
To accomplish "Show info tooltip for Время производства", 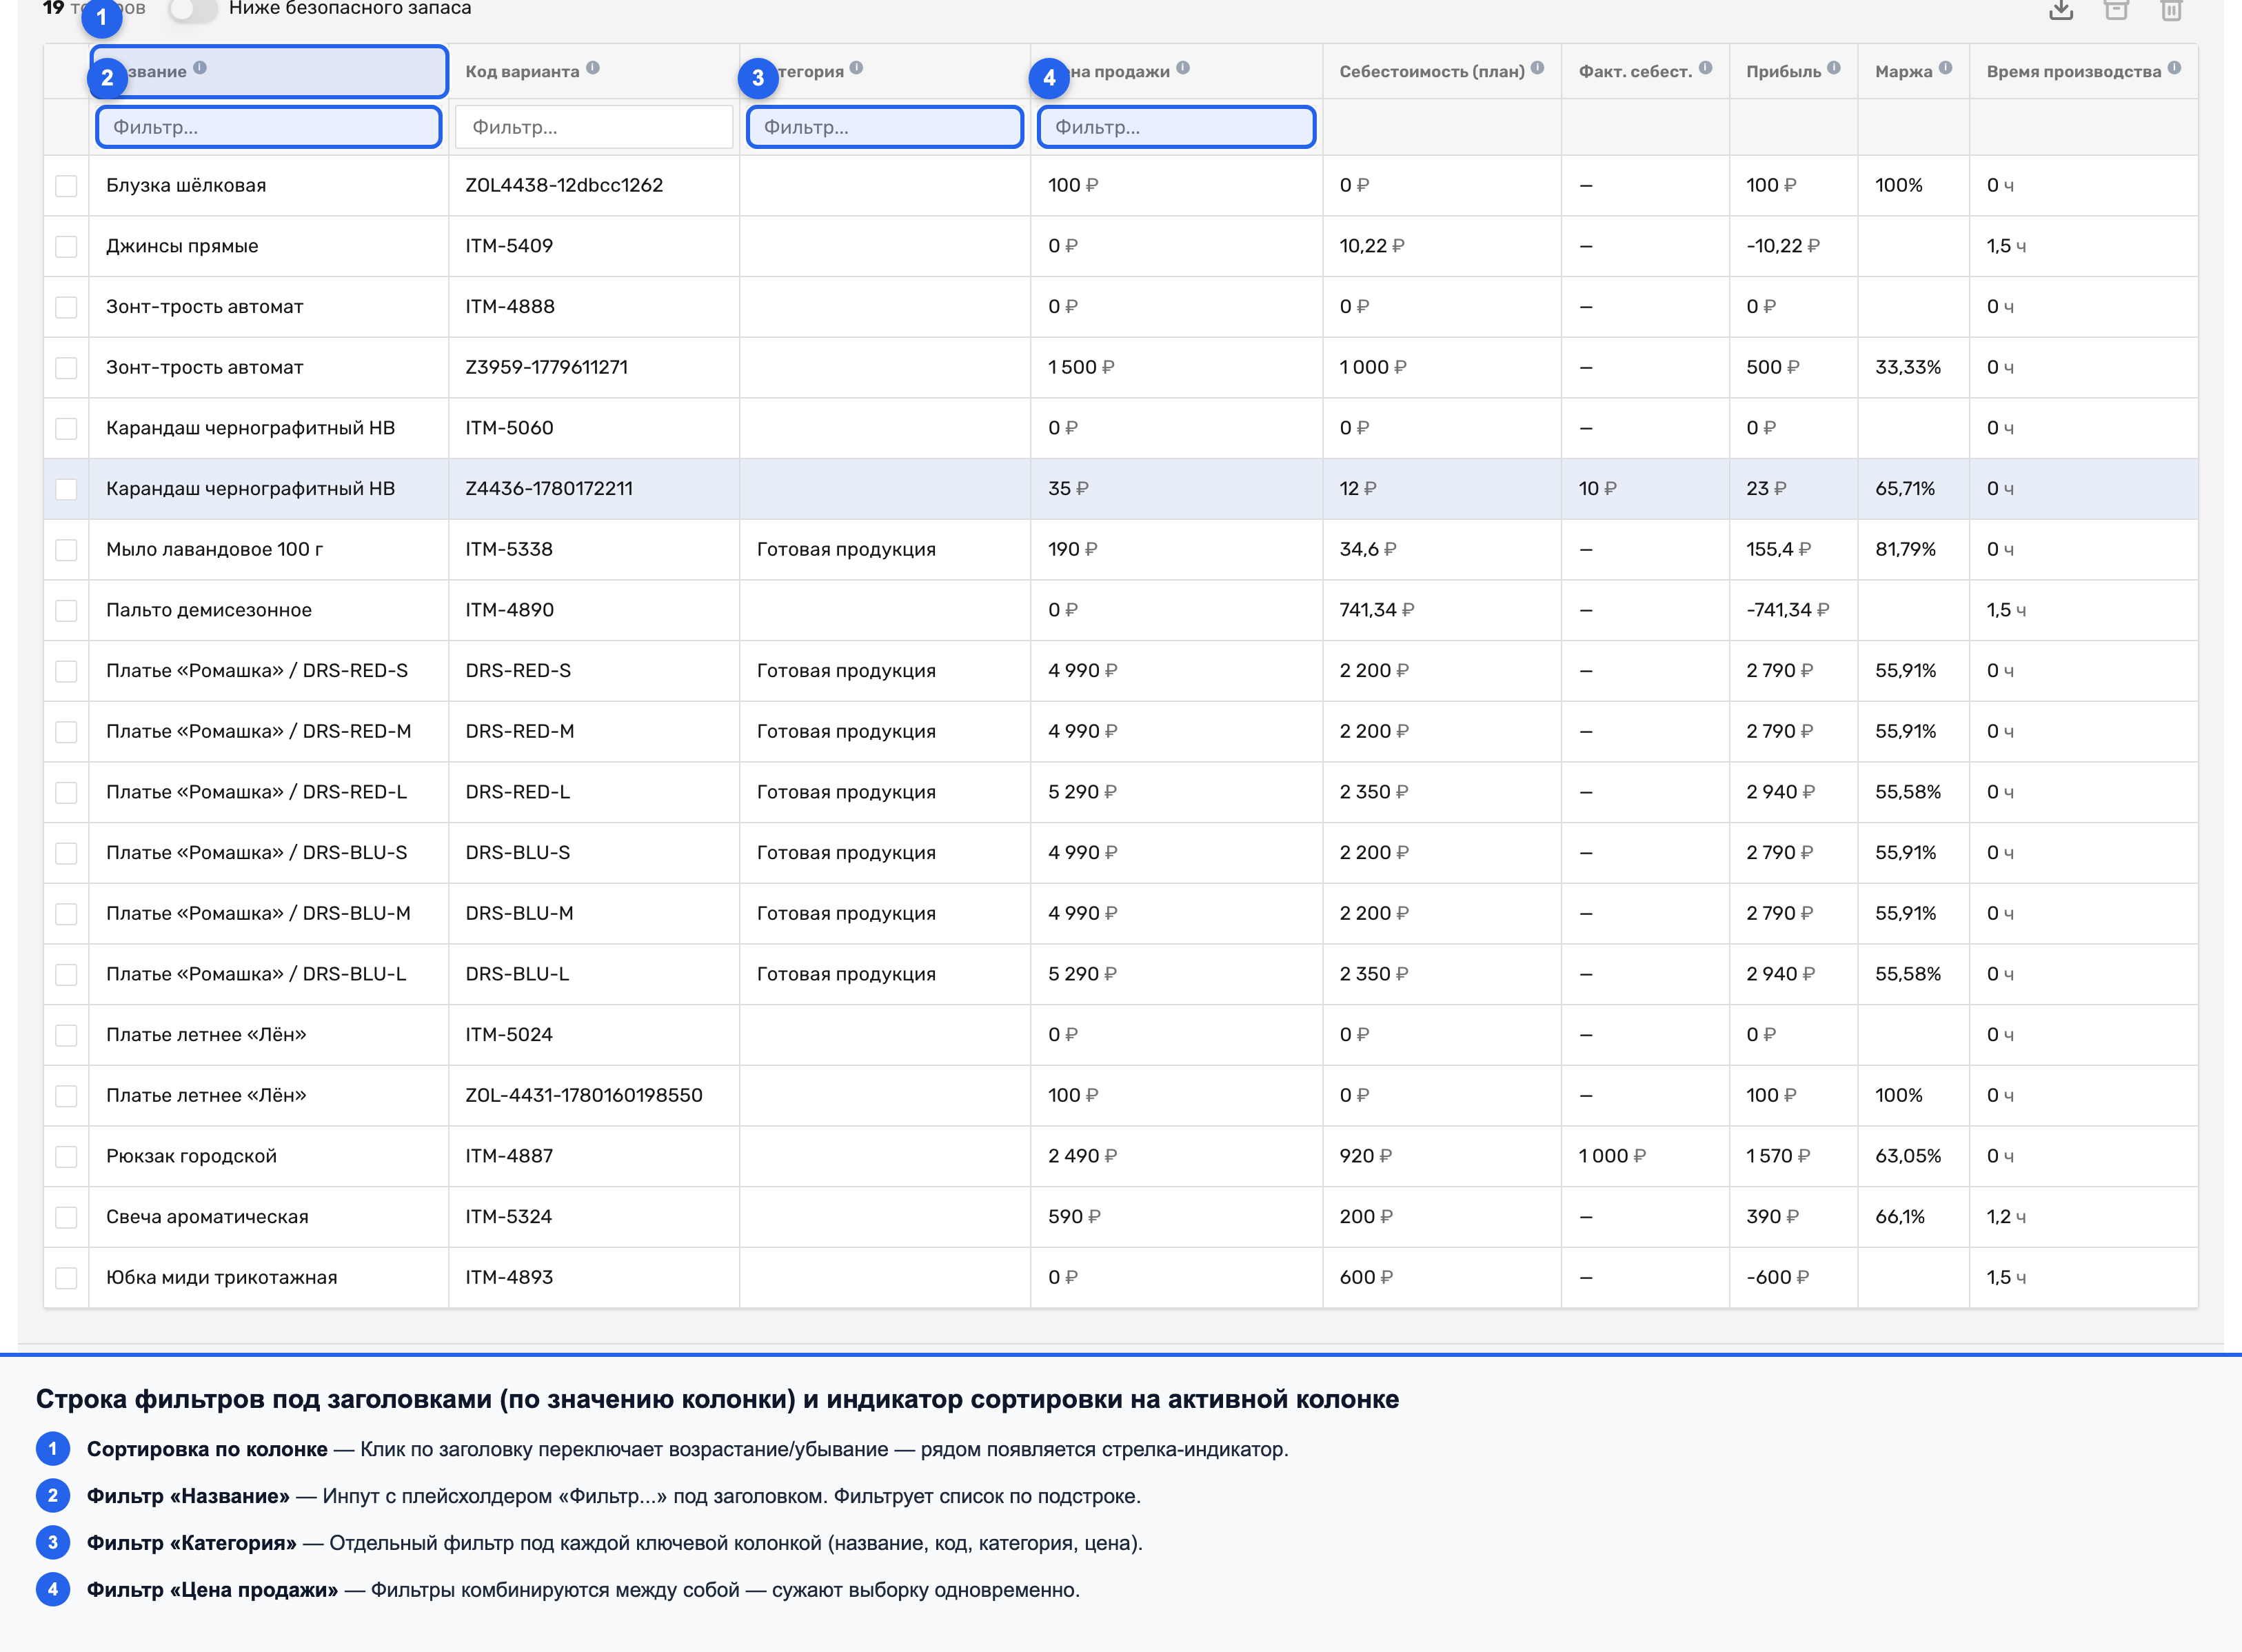I will [x=2174, y=68].
